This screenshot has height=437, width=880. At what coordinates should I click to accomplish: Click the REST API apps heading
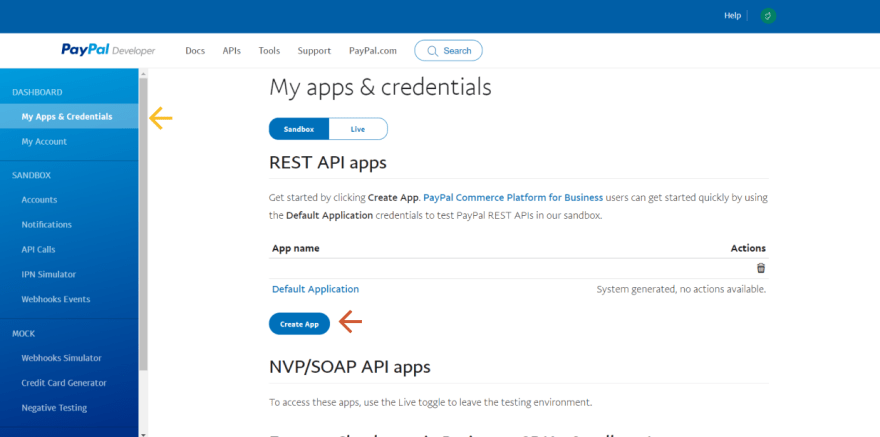click(328, 163)
